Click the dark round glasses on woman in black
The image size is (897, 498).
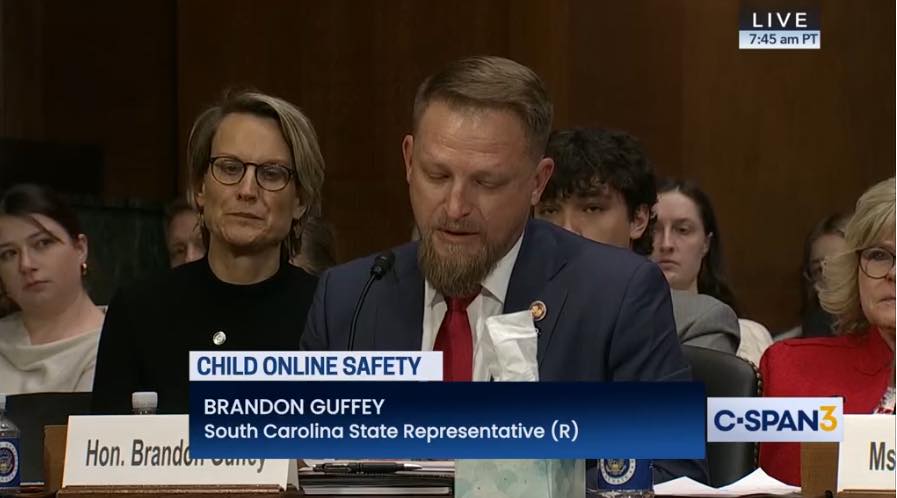(x=251, y=173)
